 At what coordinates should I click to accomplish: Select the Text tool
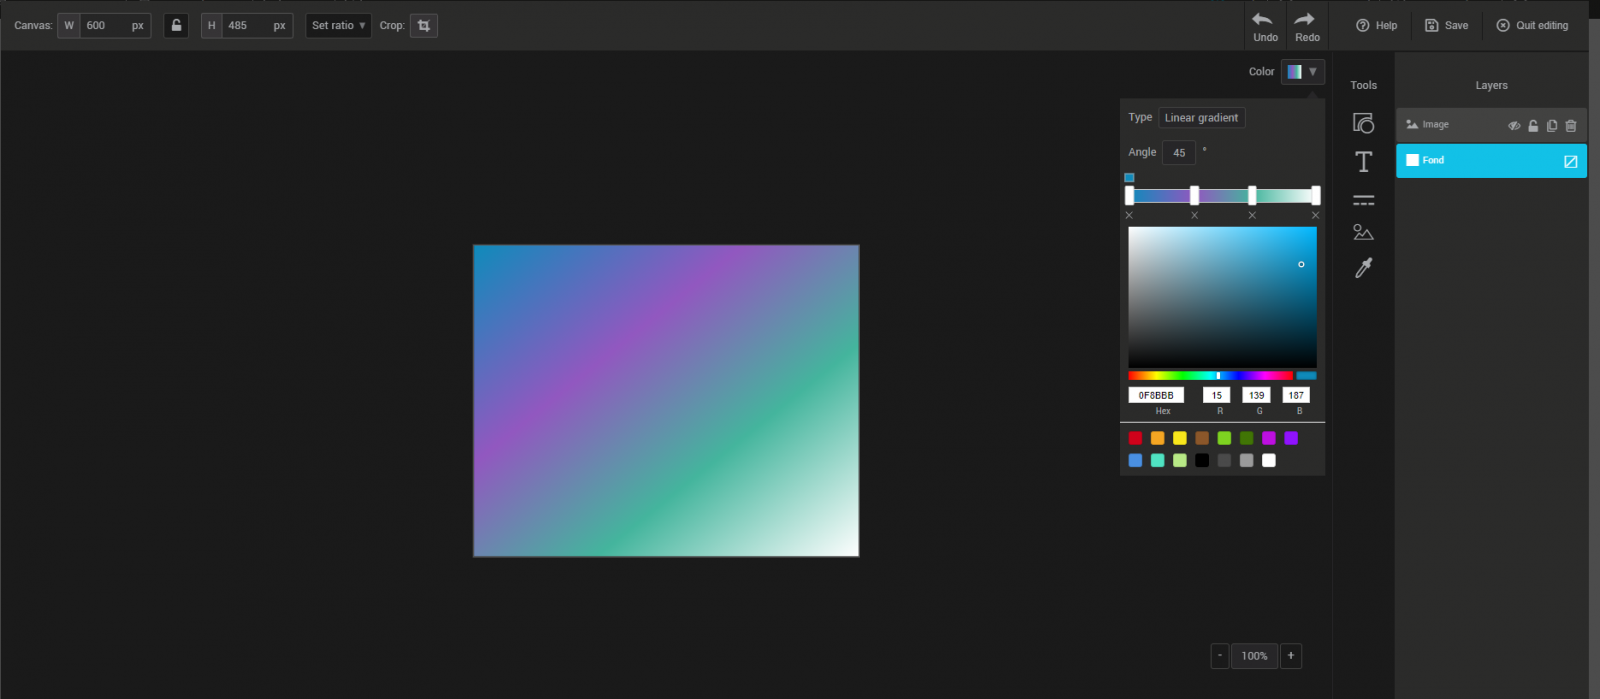(x=1363, y=162)
